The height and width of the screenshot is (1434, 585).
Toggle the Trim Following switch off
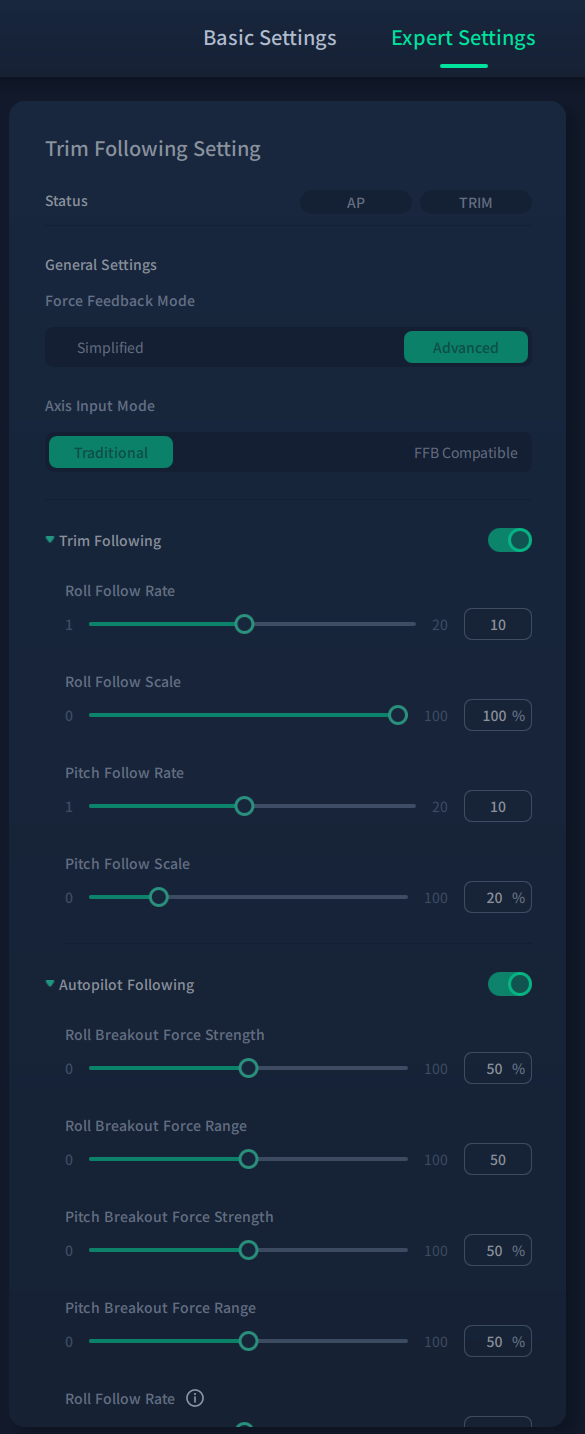(510, 540)
